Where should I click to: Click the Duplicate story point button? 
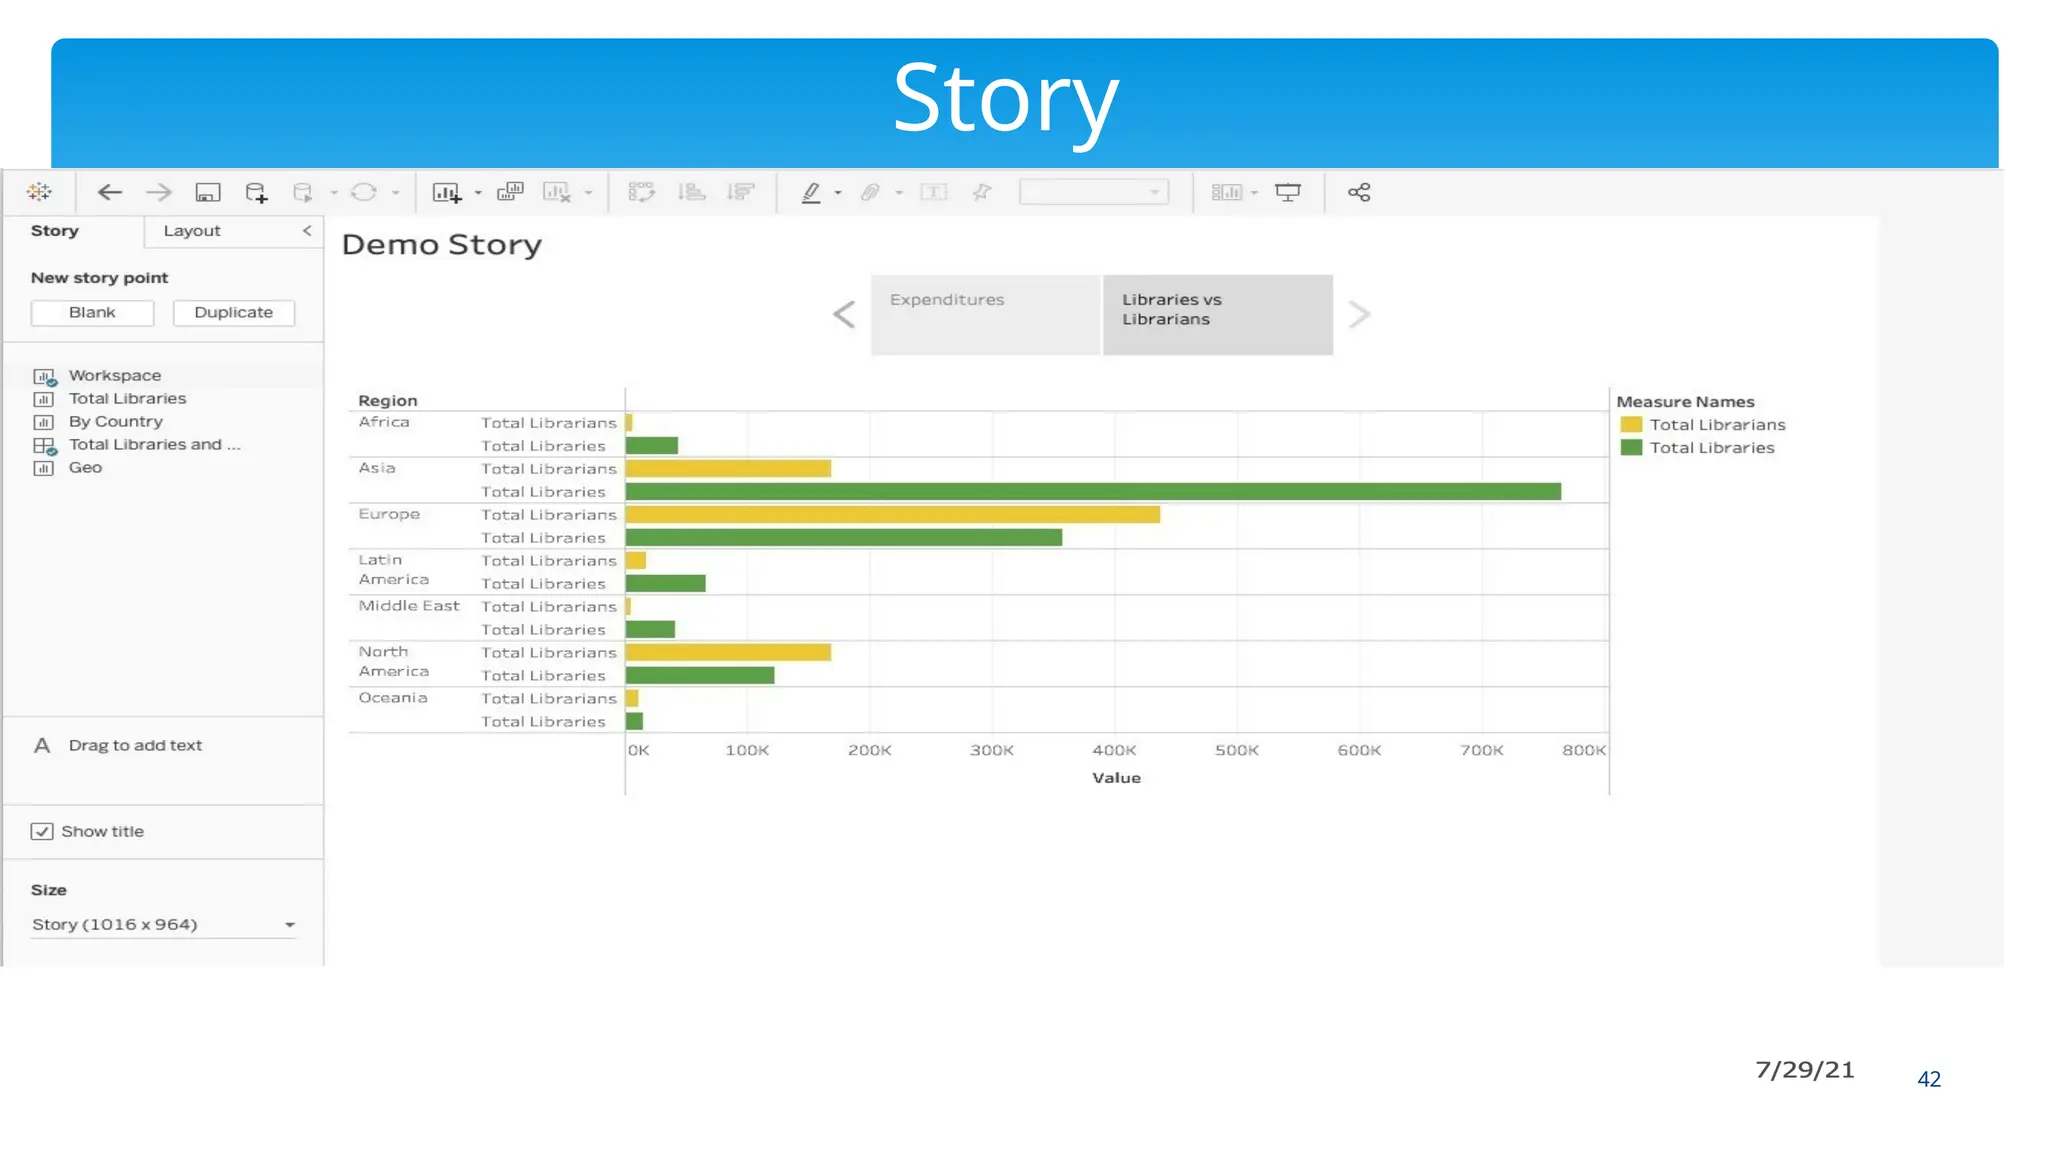233,312
